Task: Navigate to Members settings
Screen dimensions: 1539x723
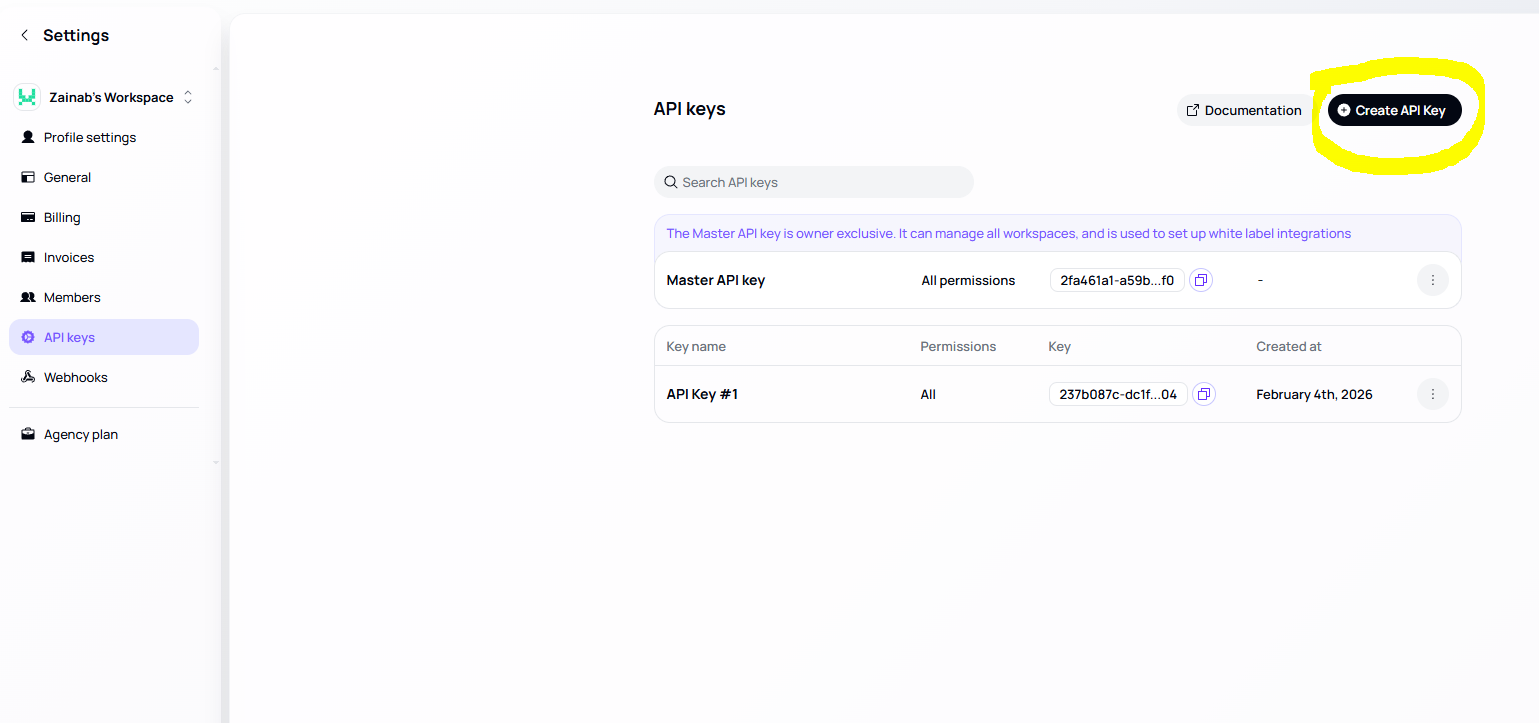Action: pos(72,297)
